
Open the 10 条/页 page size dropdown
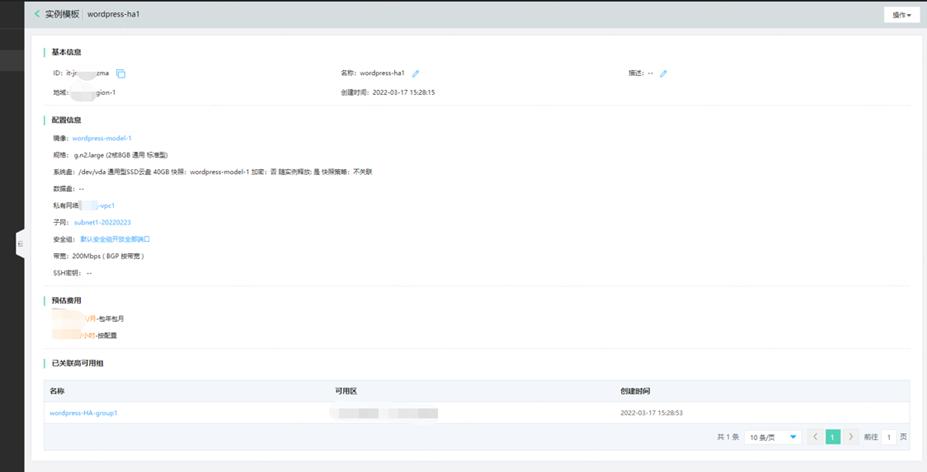pyautogui.click(x=773, y=437)
